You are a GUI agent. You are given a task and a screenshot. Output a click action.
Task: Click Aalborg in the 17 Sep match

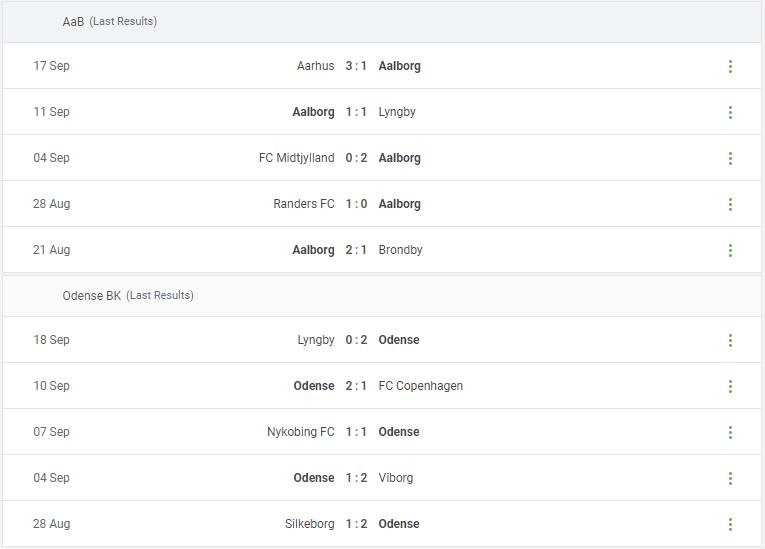click(x=400, y=66)
